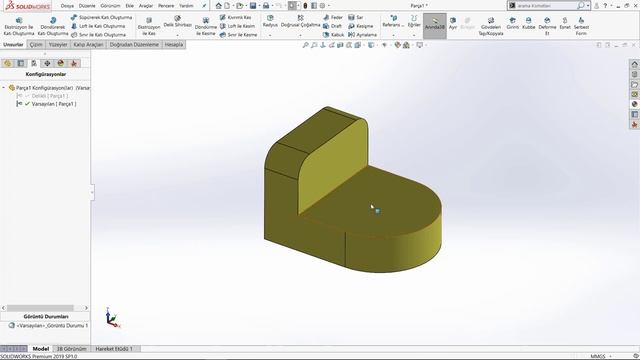Switch to the Unsurlar tab
Viewport: 640px width, 360px height.
[13, 44]
